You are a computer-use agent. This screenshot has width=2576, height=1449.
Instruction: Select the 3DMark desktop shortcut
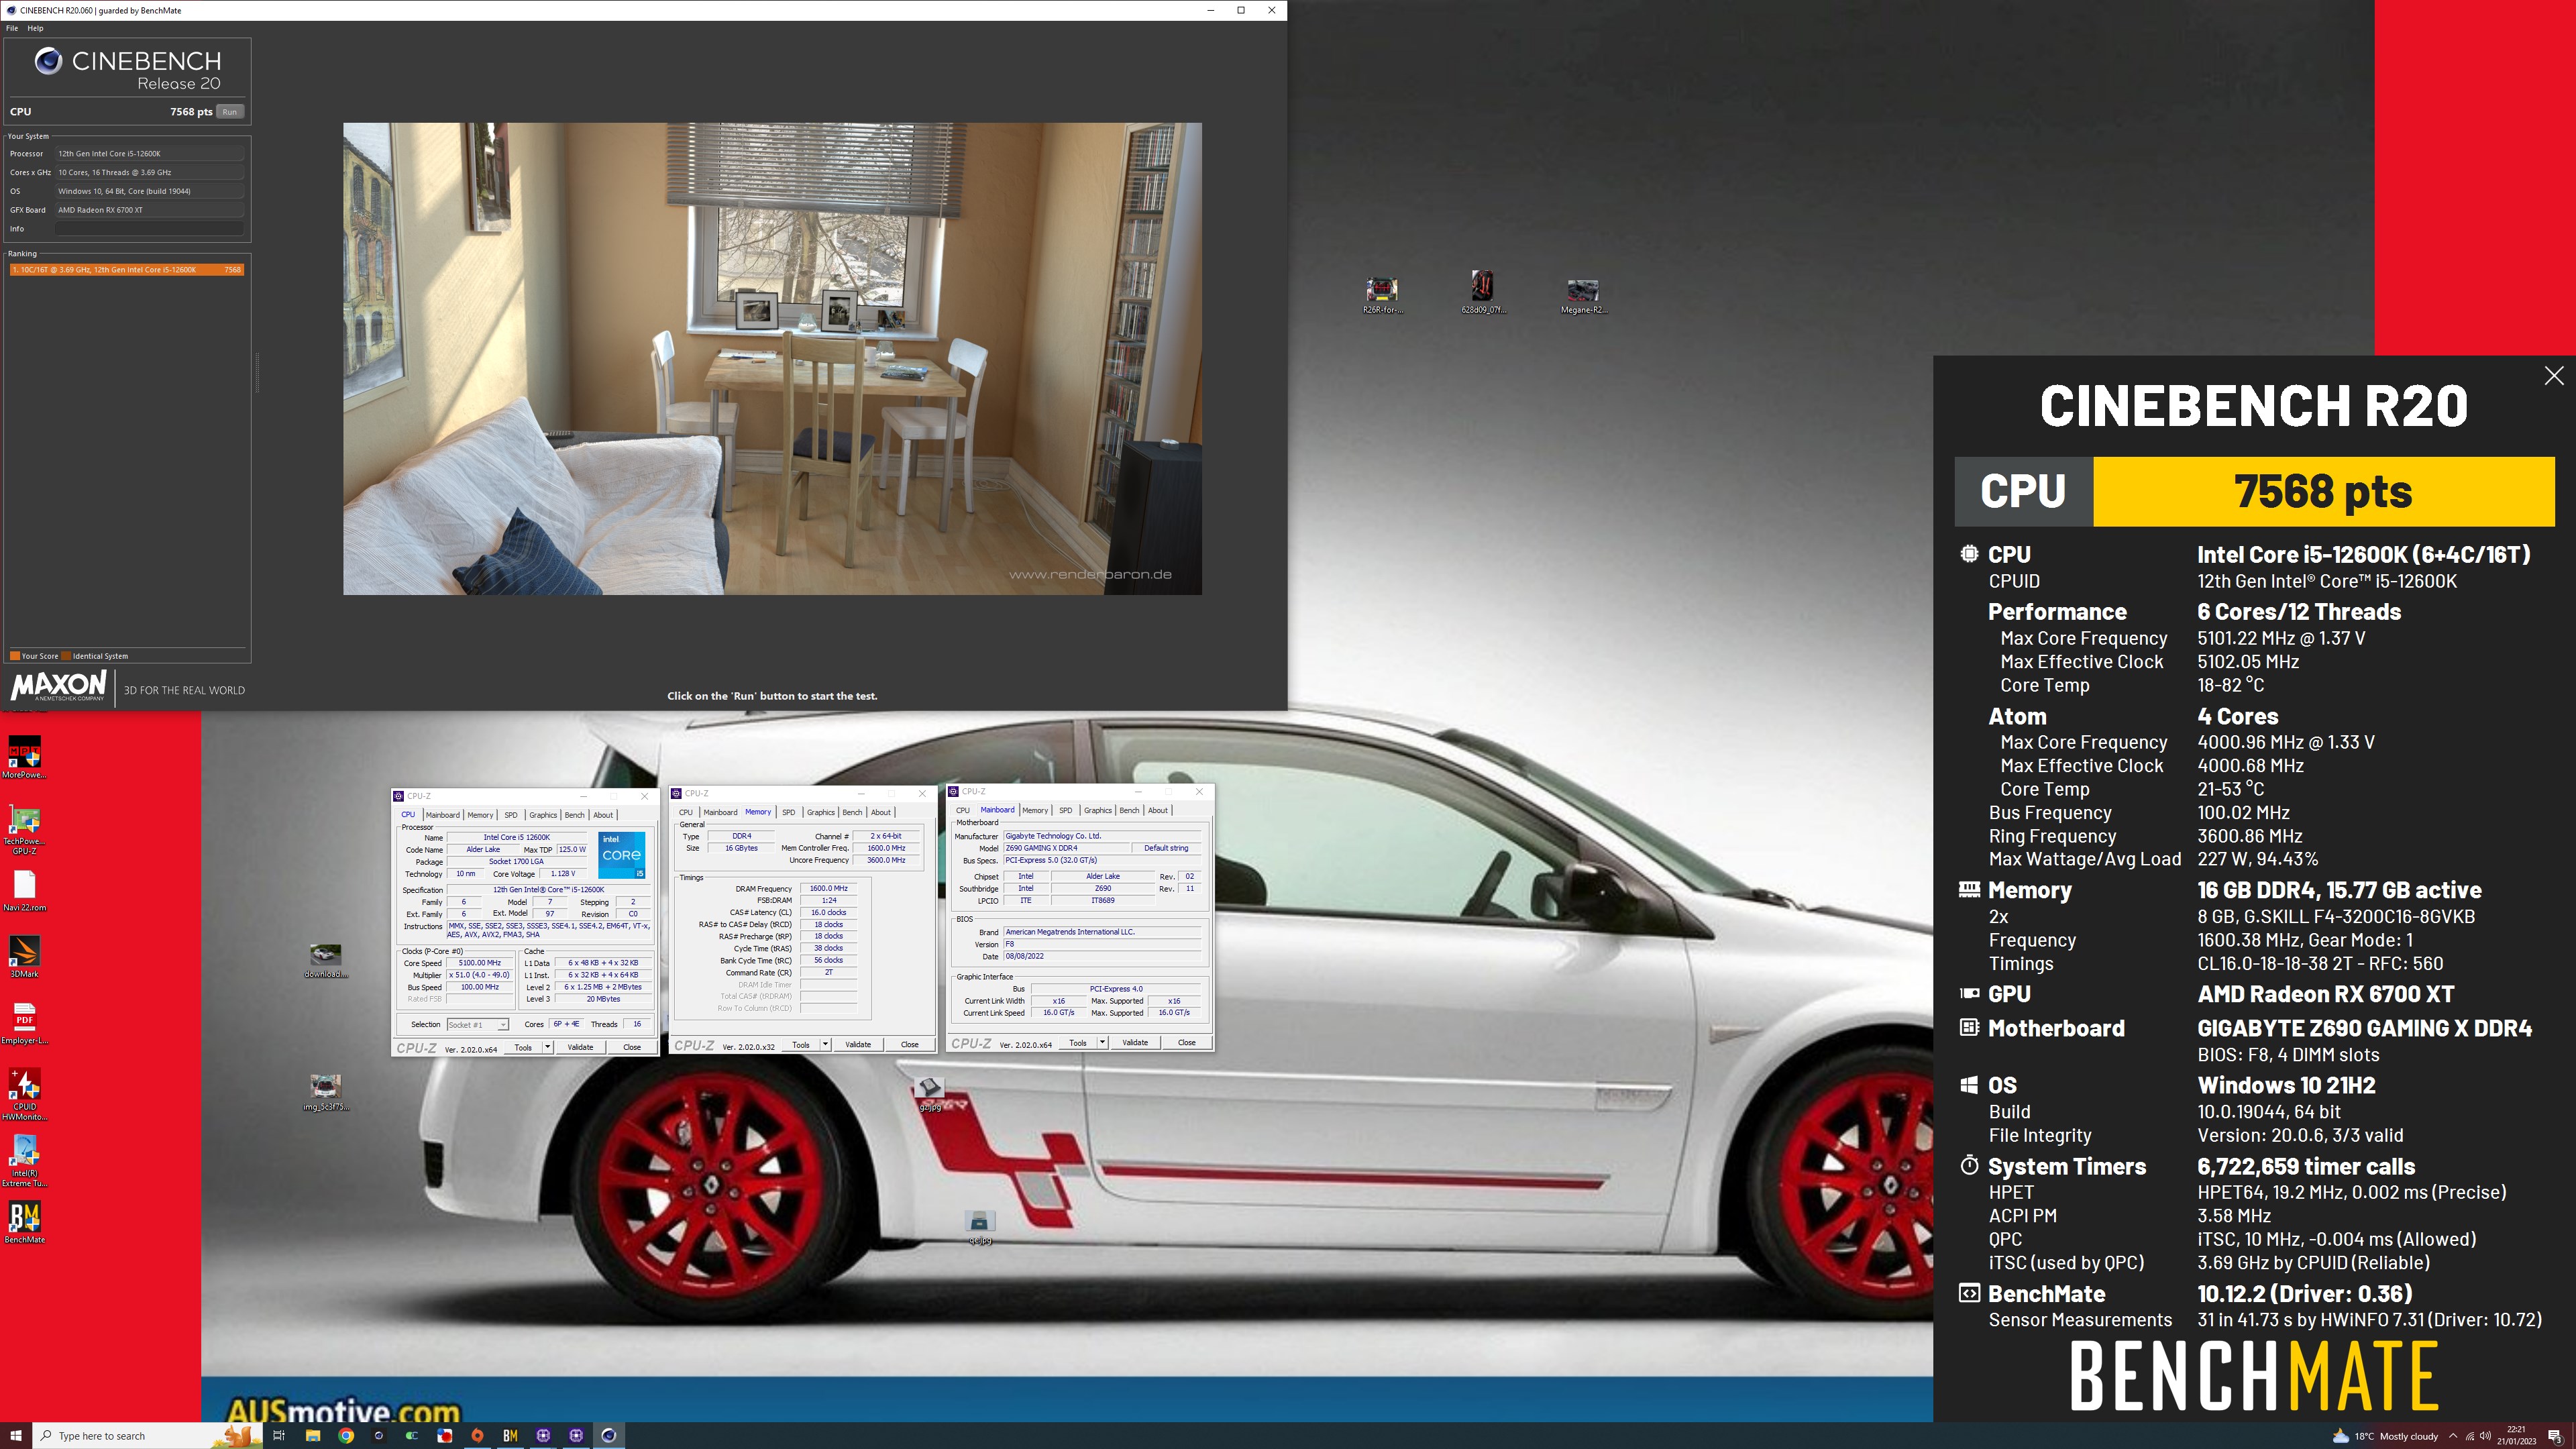point(24,956)
